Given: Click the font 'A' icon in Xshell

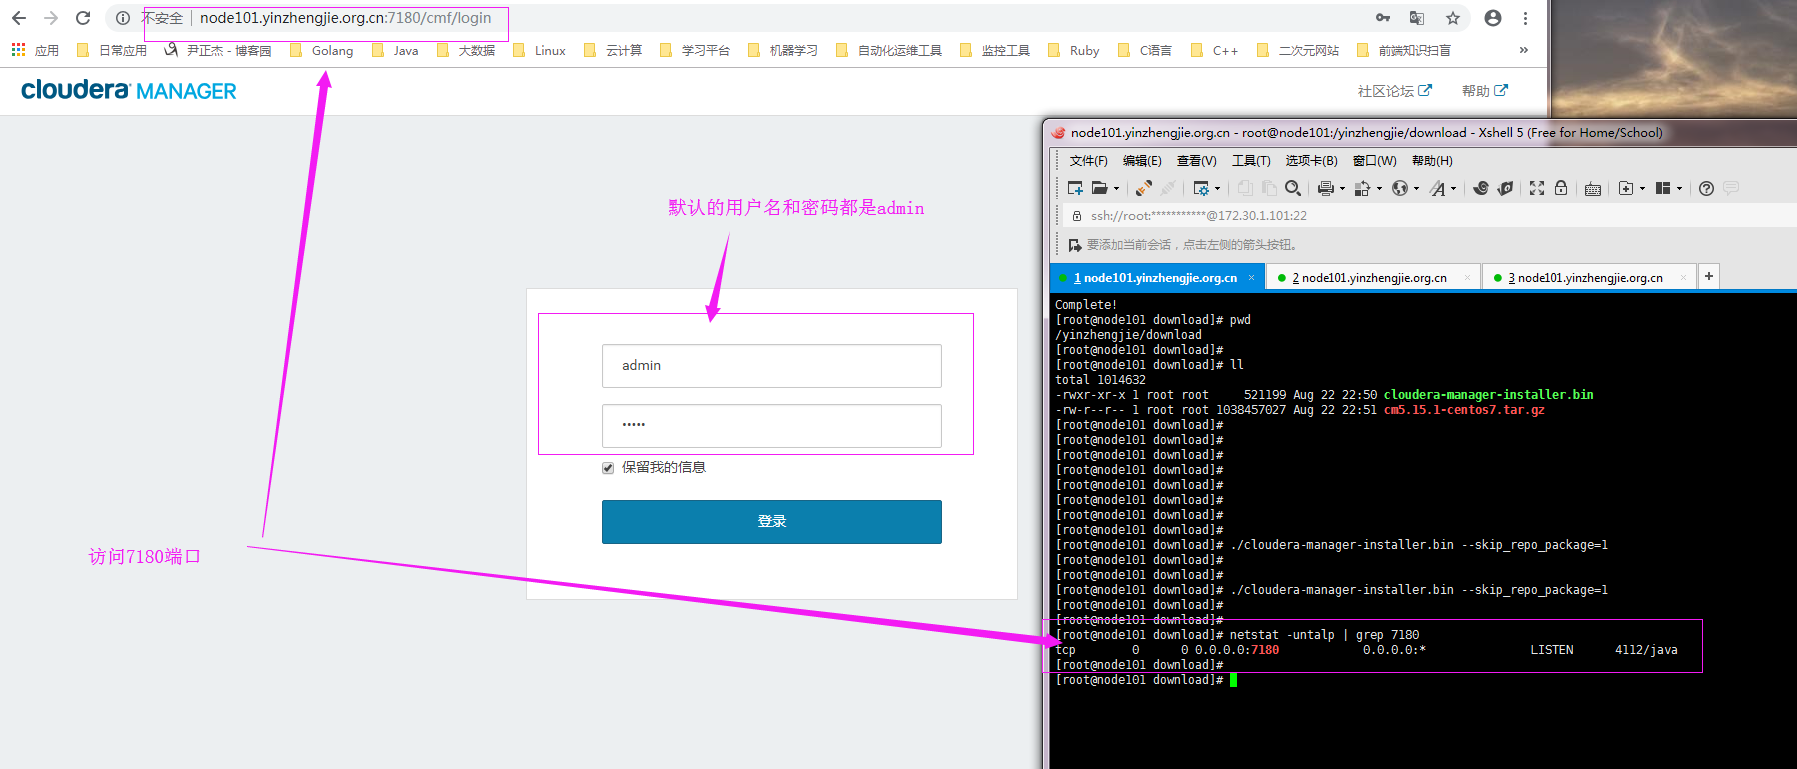Looking at the screenshot, I should pyautogui.click(x=1437, y=188).
